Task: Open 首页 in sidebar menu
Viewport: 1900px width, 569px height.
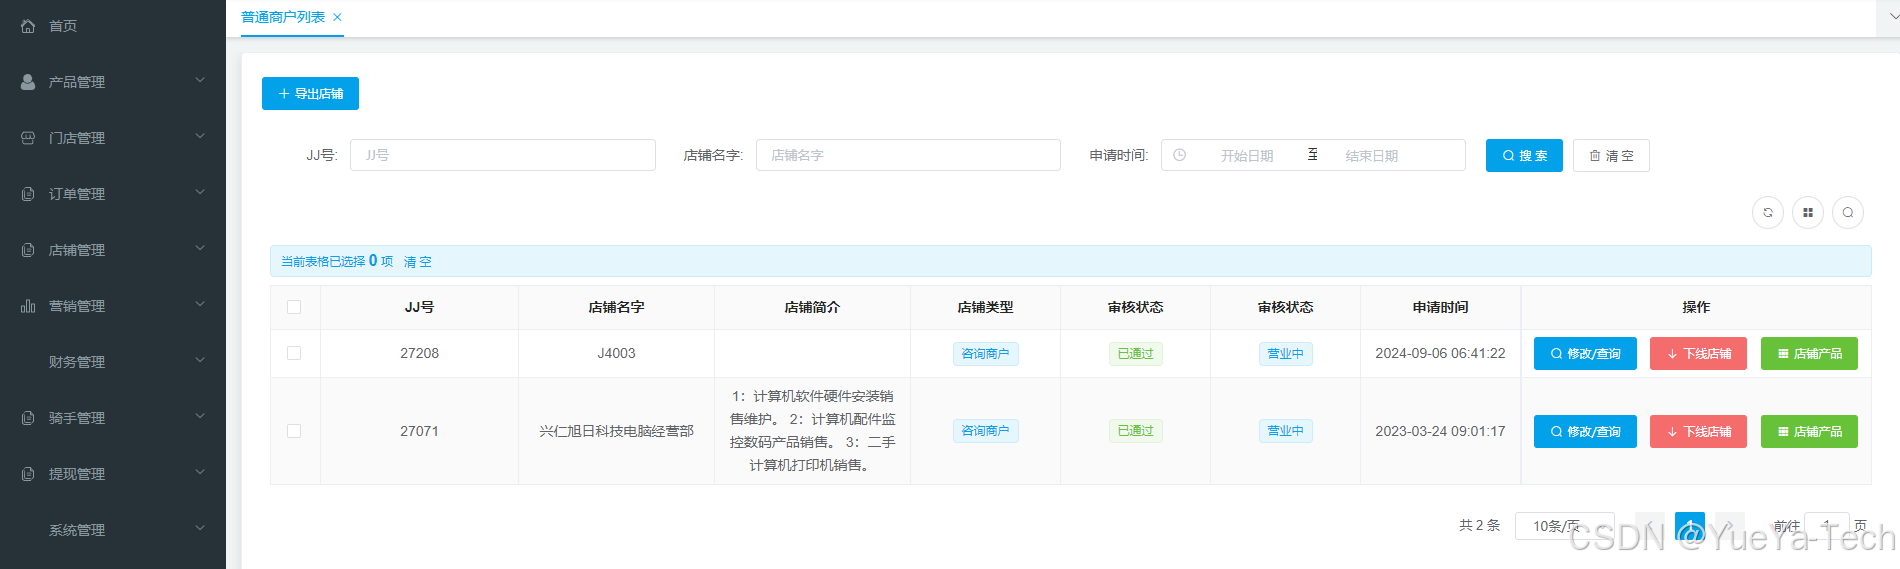Action: [x=113, y=26]
